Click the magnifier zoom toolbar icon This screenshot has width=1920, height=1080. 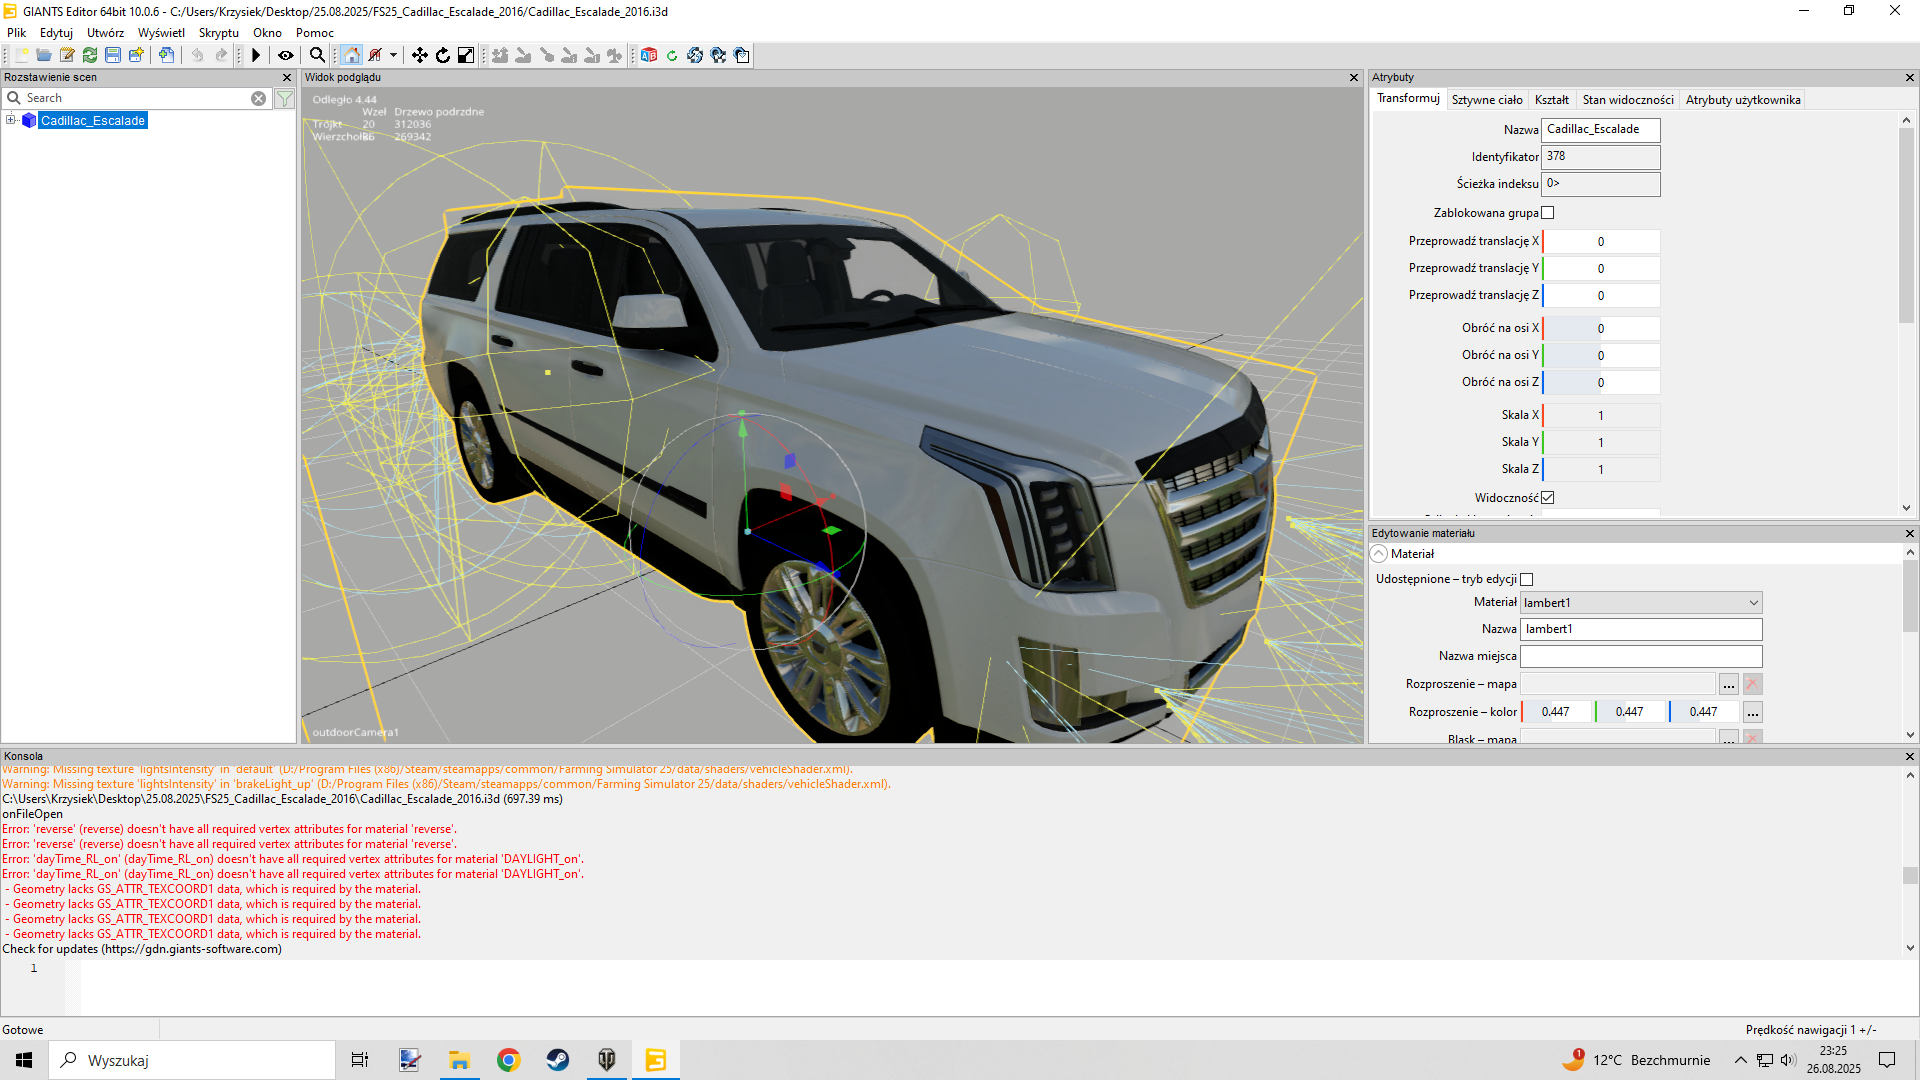[317, 56]
